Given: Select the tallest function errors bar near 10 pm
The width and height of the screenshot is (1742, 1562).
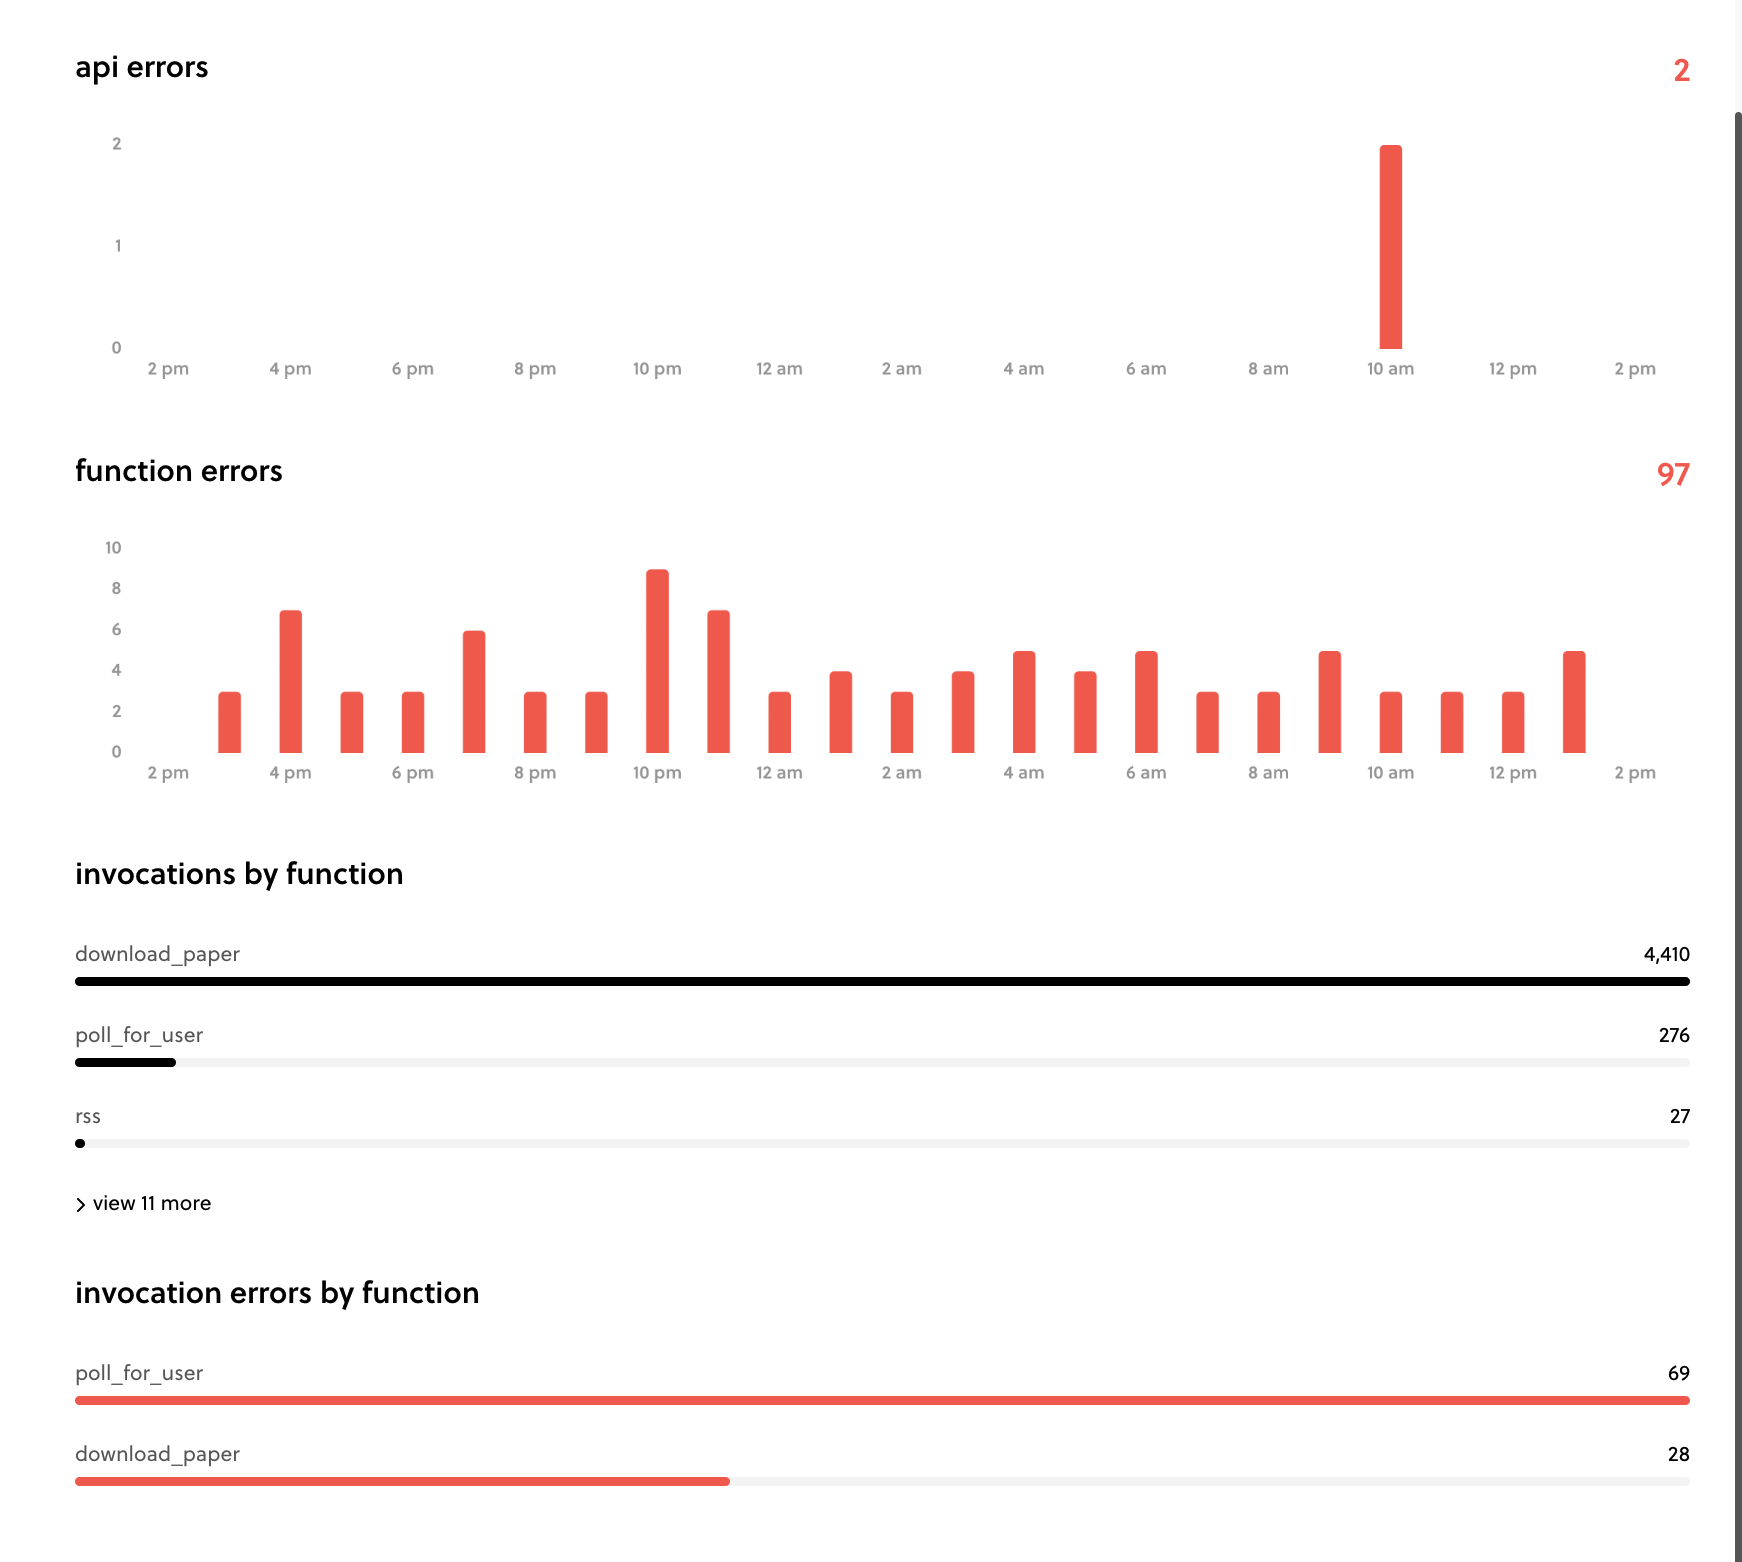Looking at the screenshot, I should pos(658,660).
